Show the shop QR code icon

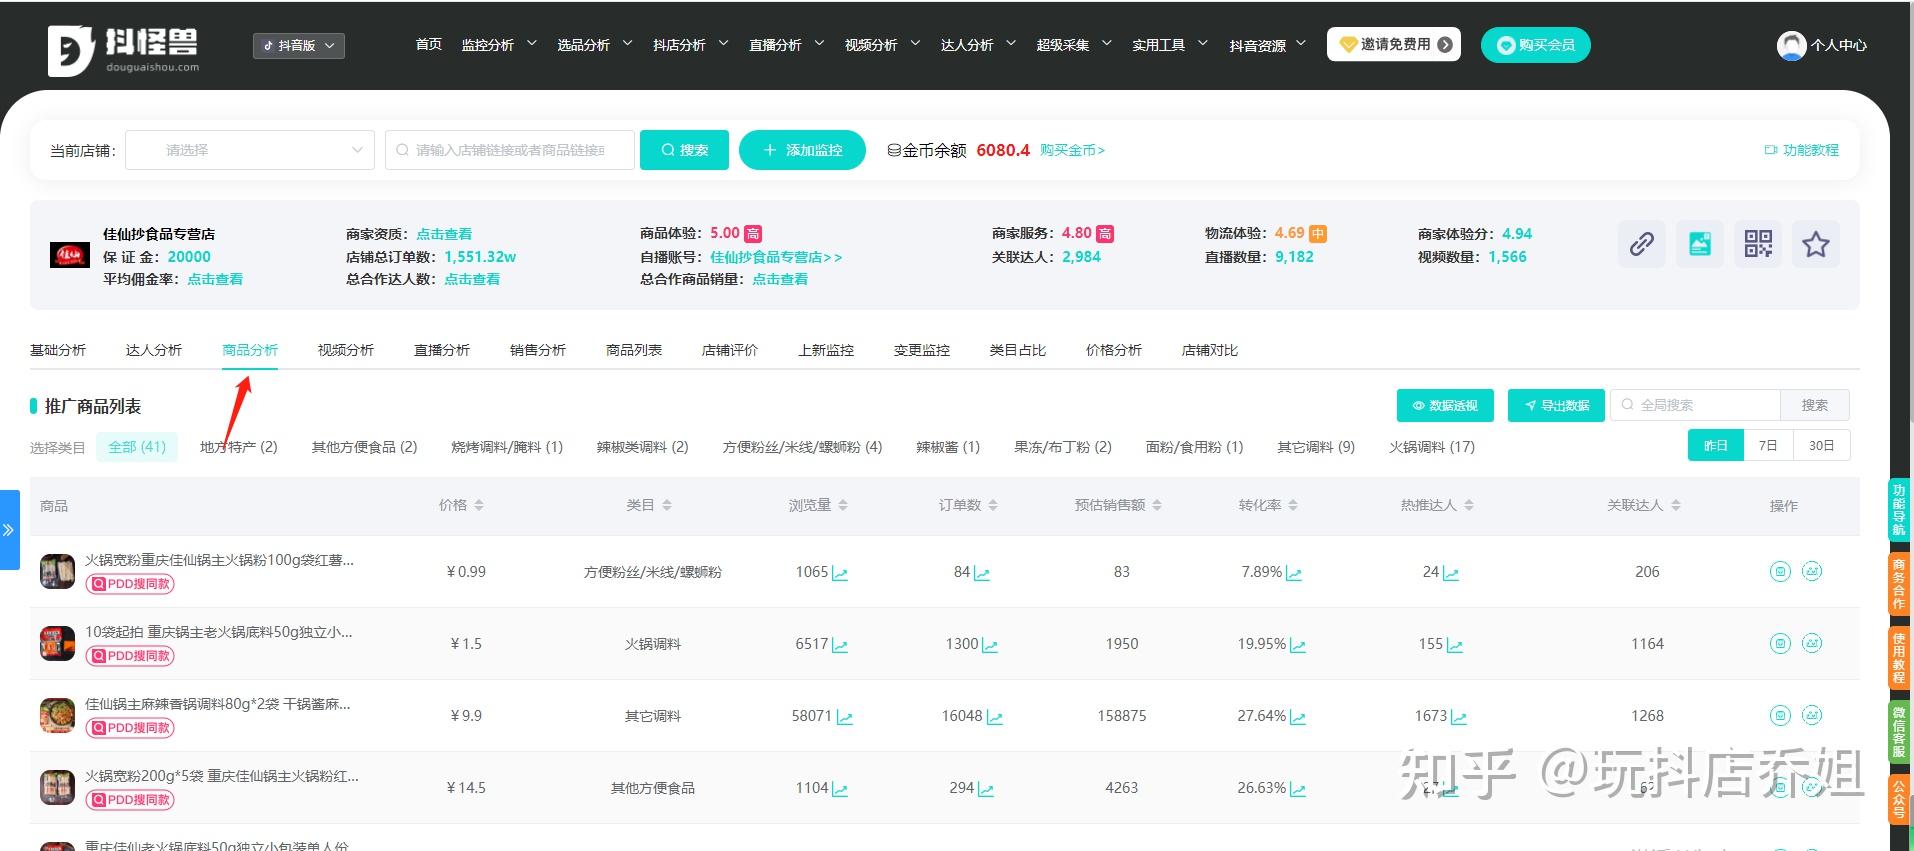click(x=1757, y=244)
